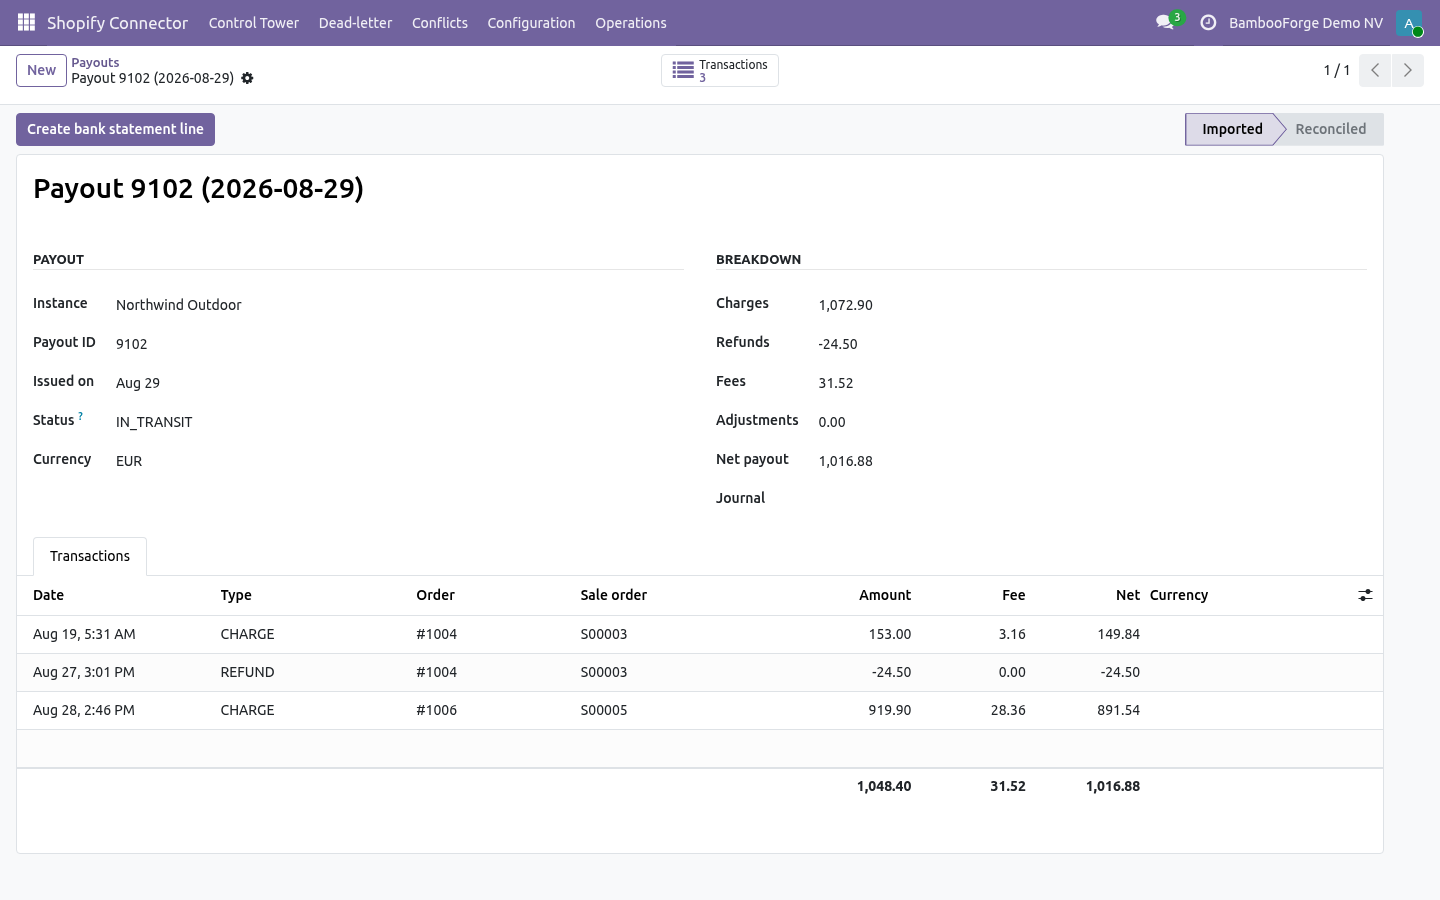Sort transactions by the Type column
This screenshot has height=900, width=1440.
236,595
